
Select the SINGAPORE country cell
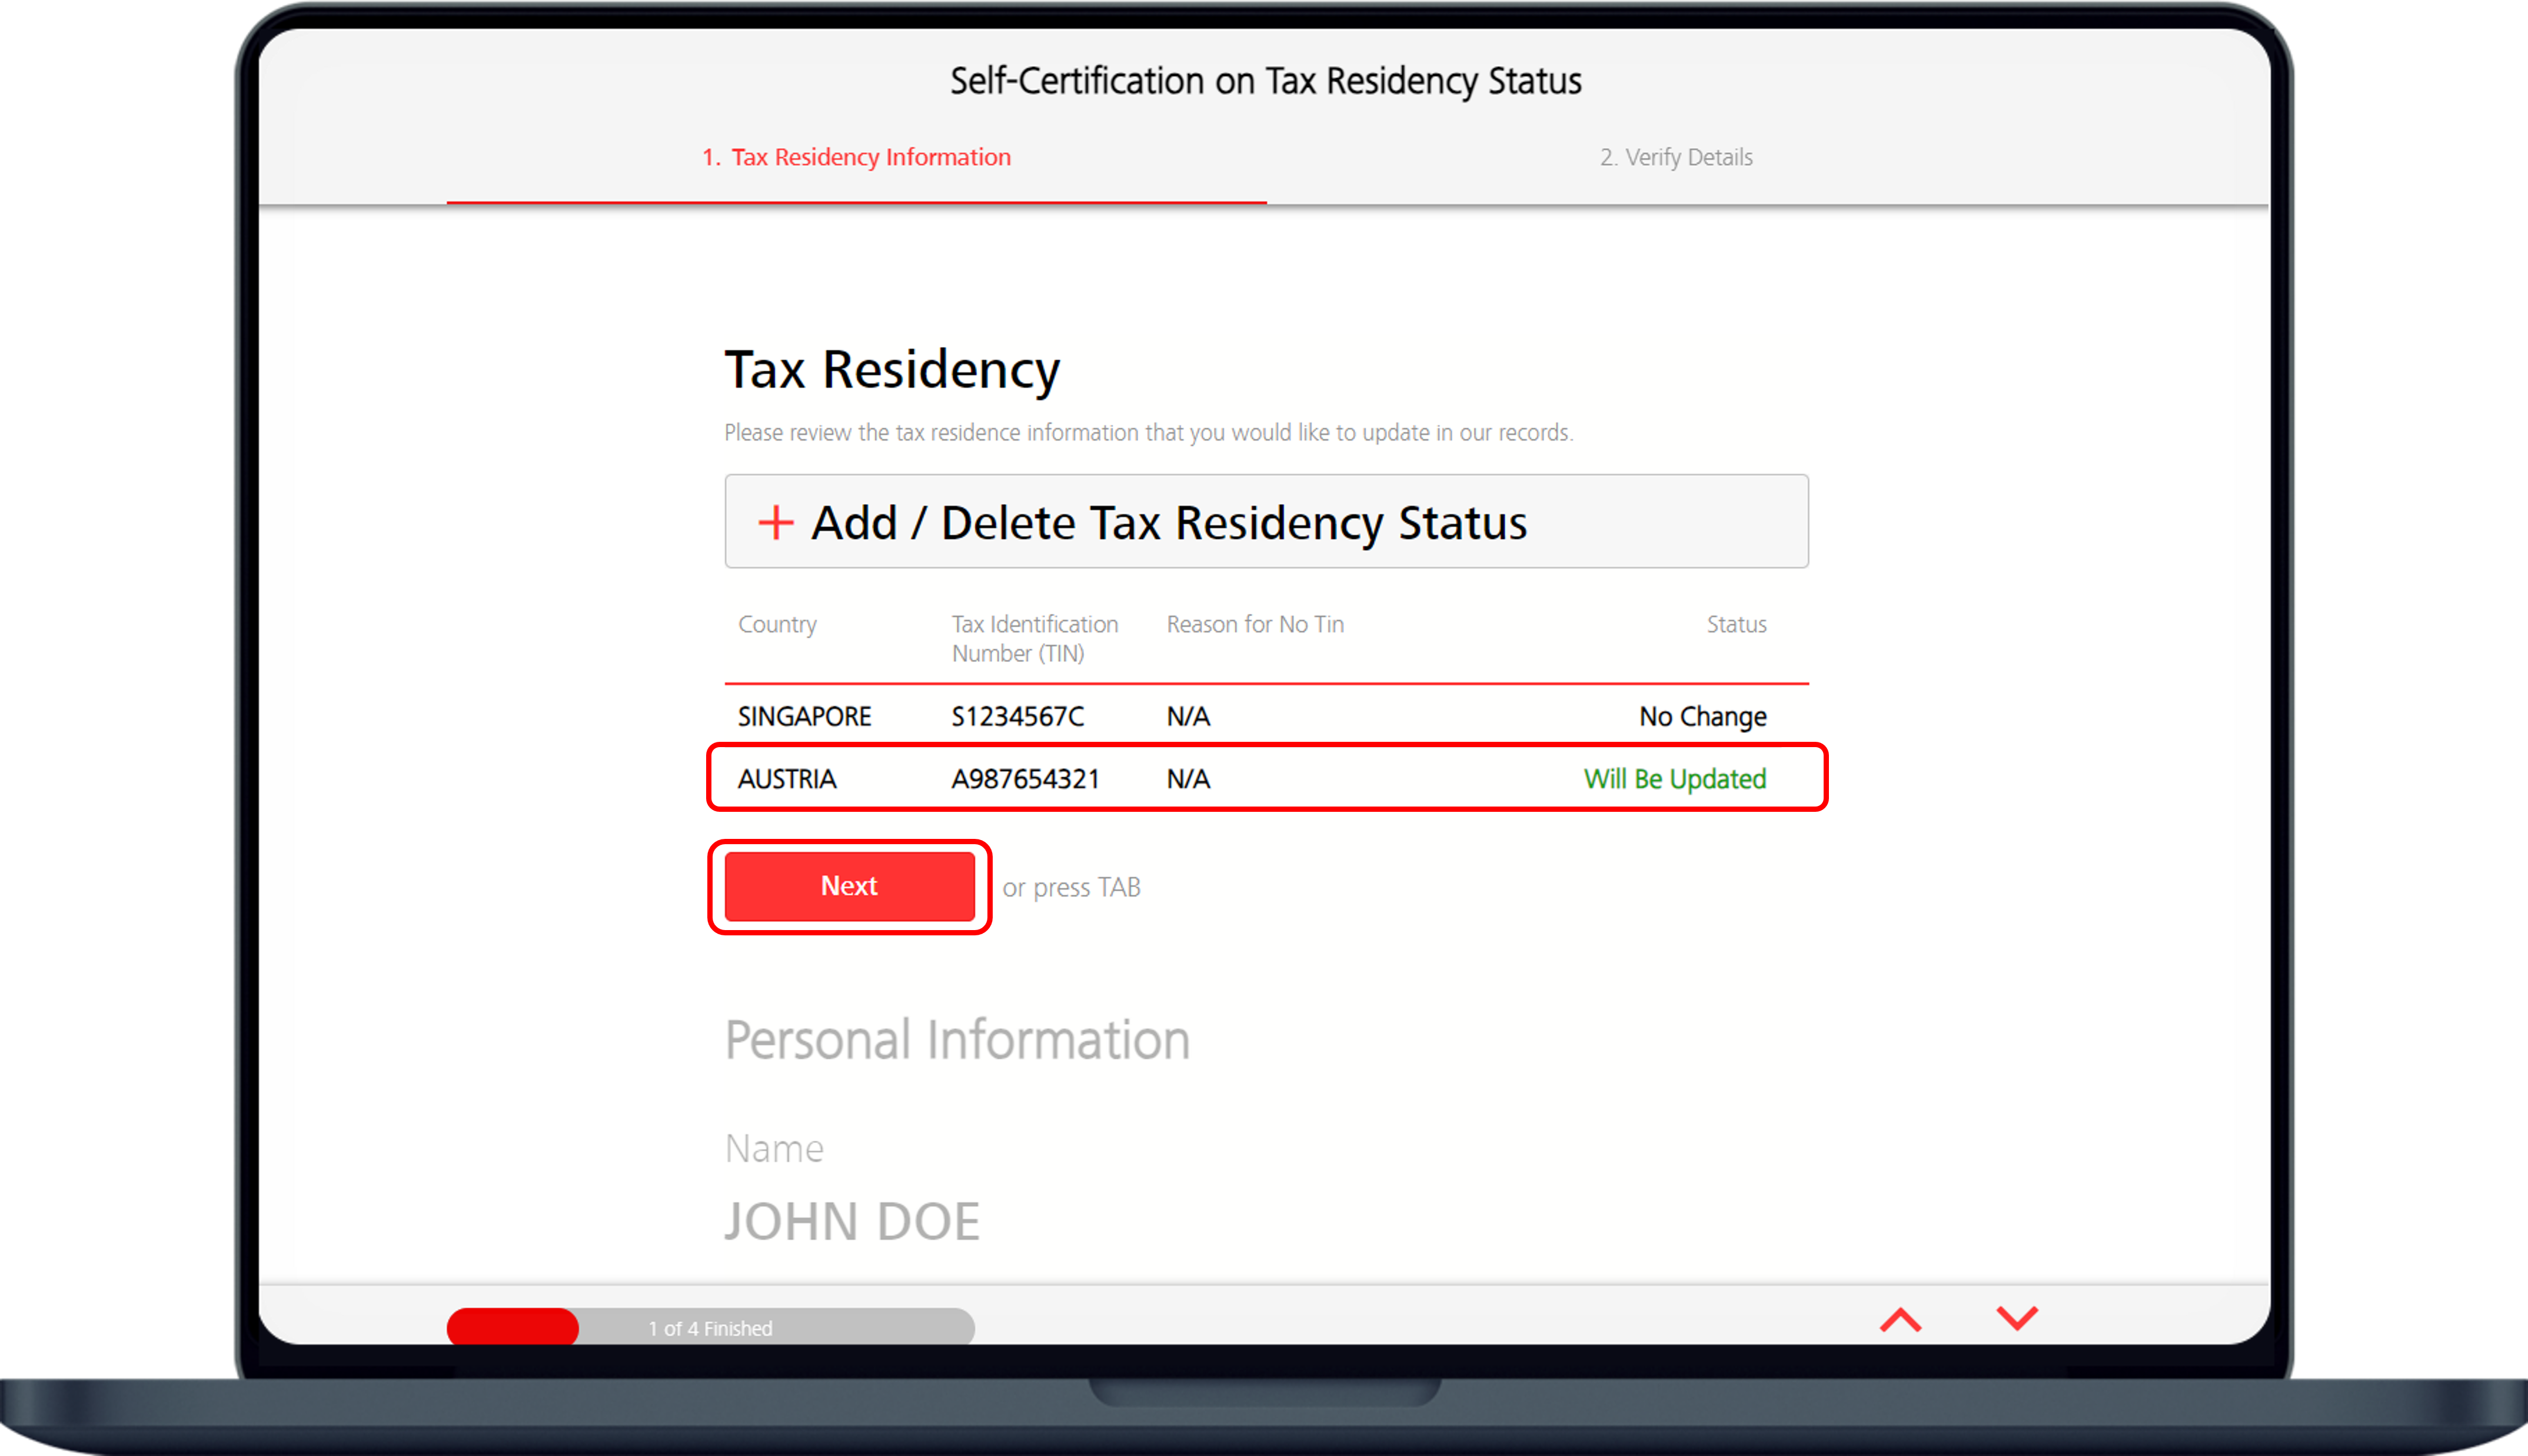click(804, 717)
